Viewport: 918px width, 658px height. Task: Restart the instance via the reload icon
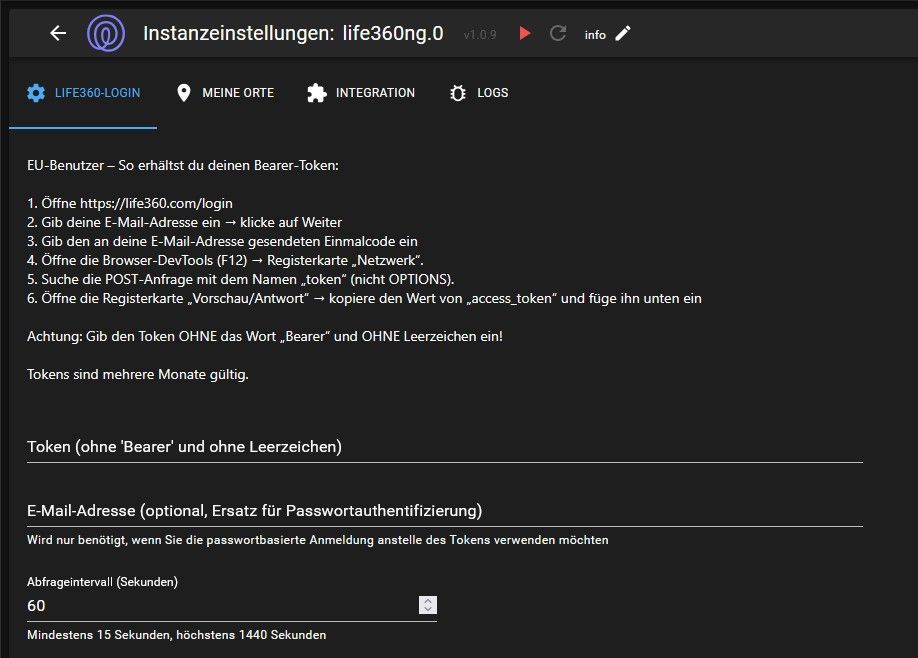click(x=558, y=33)
